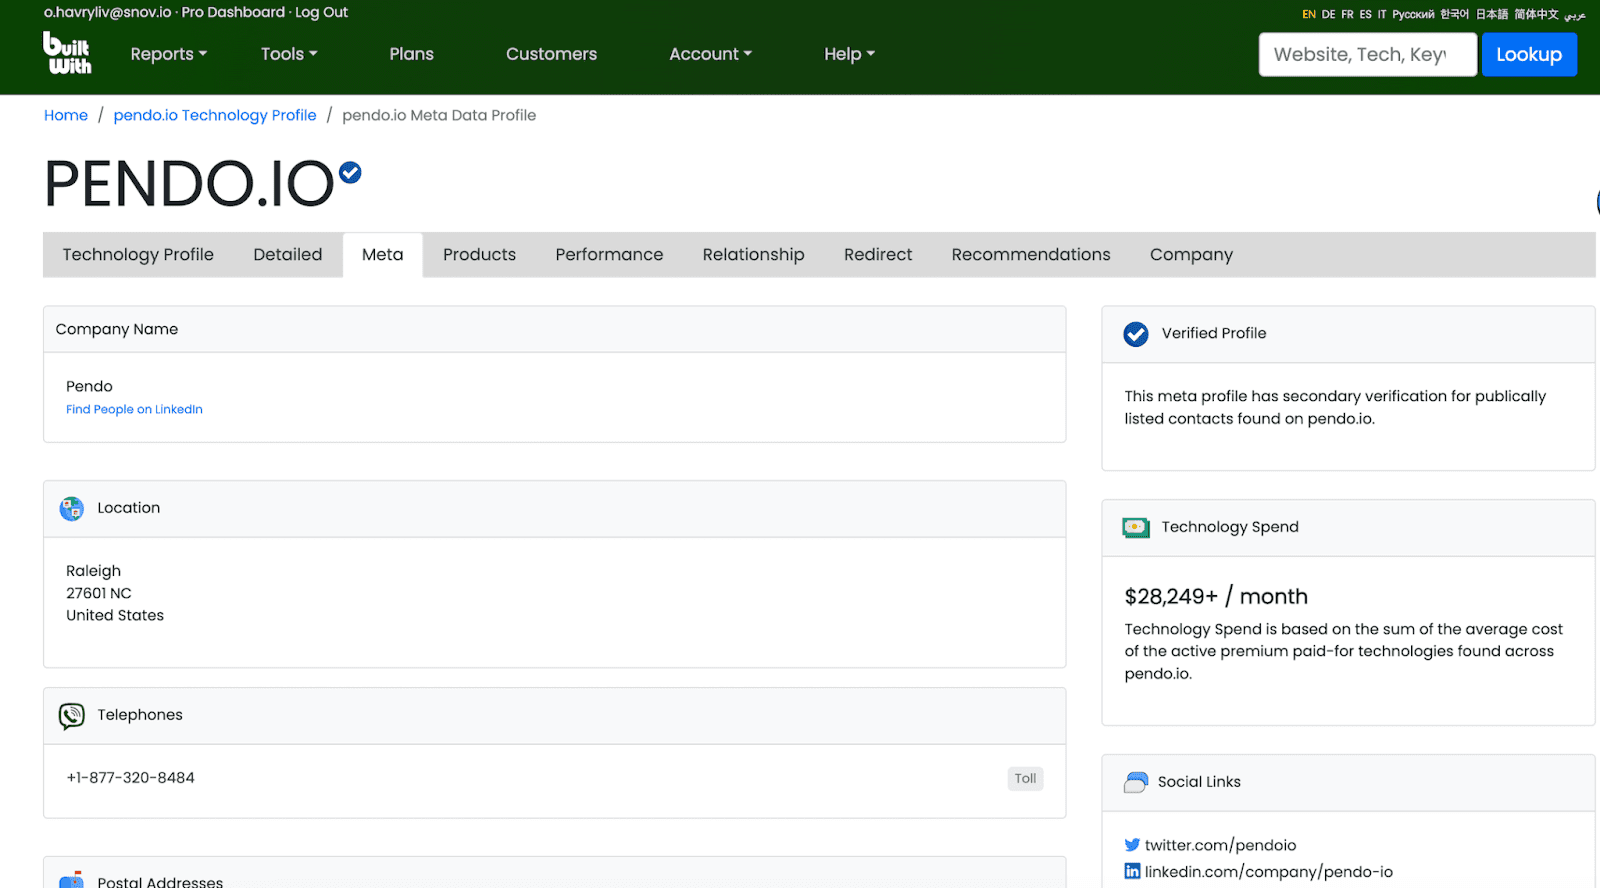Open the Help dropdown menu

(x=849, y=54)
